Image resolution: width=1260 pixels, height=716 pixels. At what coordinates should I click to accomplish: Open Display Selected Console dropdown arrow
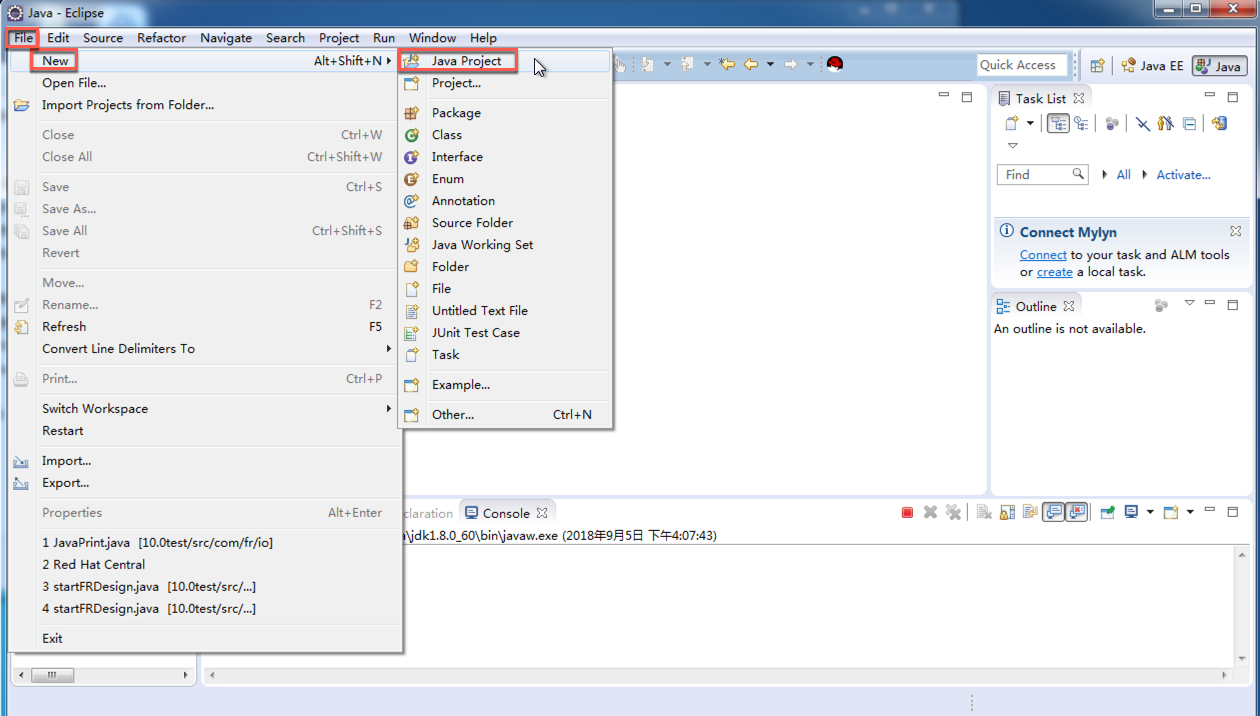[x=1150, y=512]
